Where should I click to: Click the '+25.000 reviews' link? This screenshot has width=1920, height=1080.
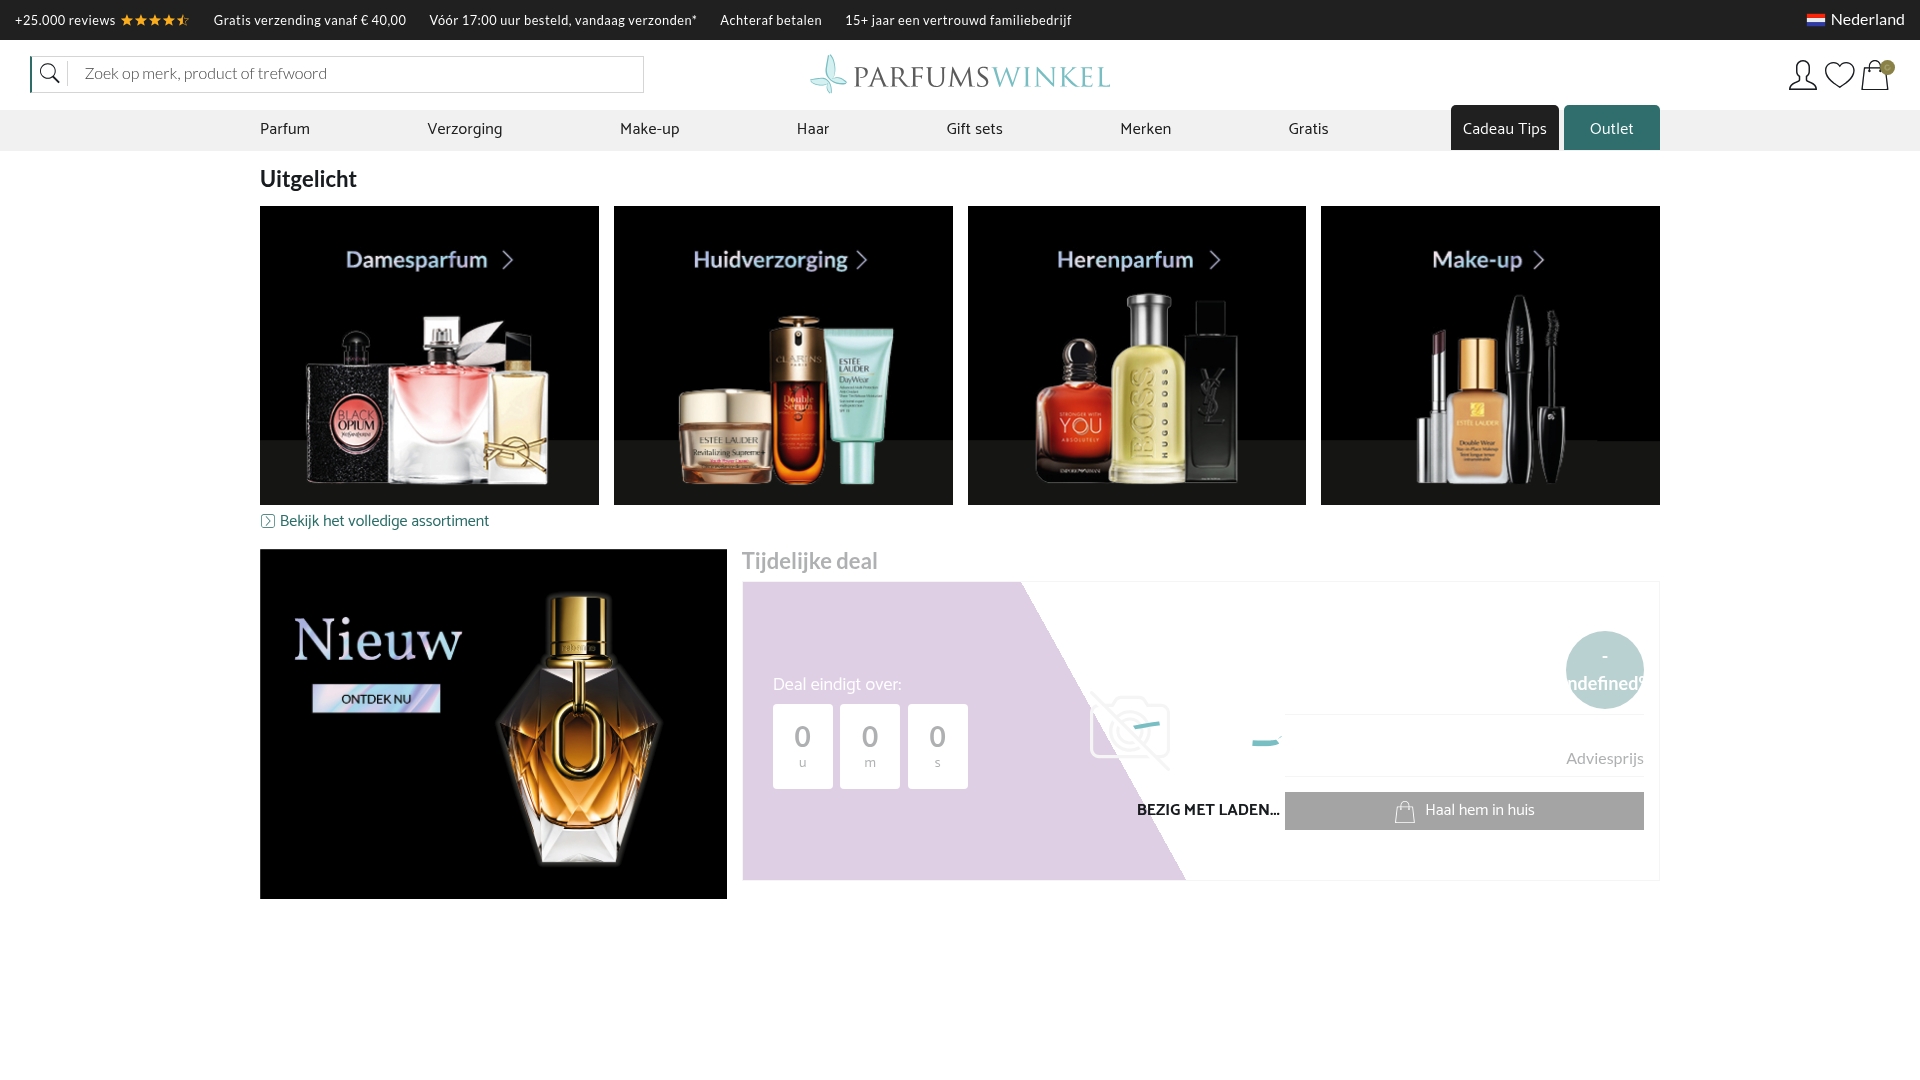[63, 19]
